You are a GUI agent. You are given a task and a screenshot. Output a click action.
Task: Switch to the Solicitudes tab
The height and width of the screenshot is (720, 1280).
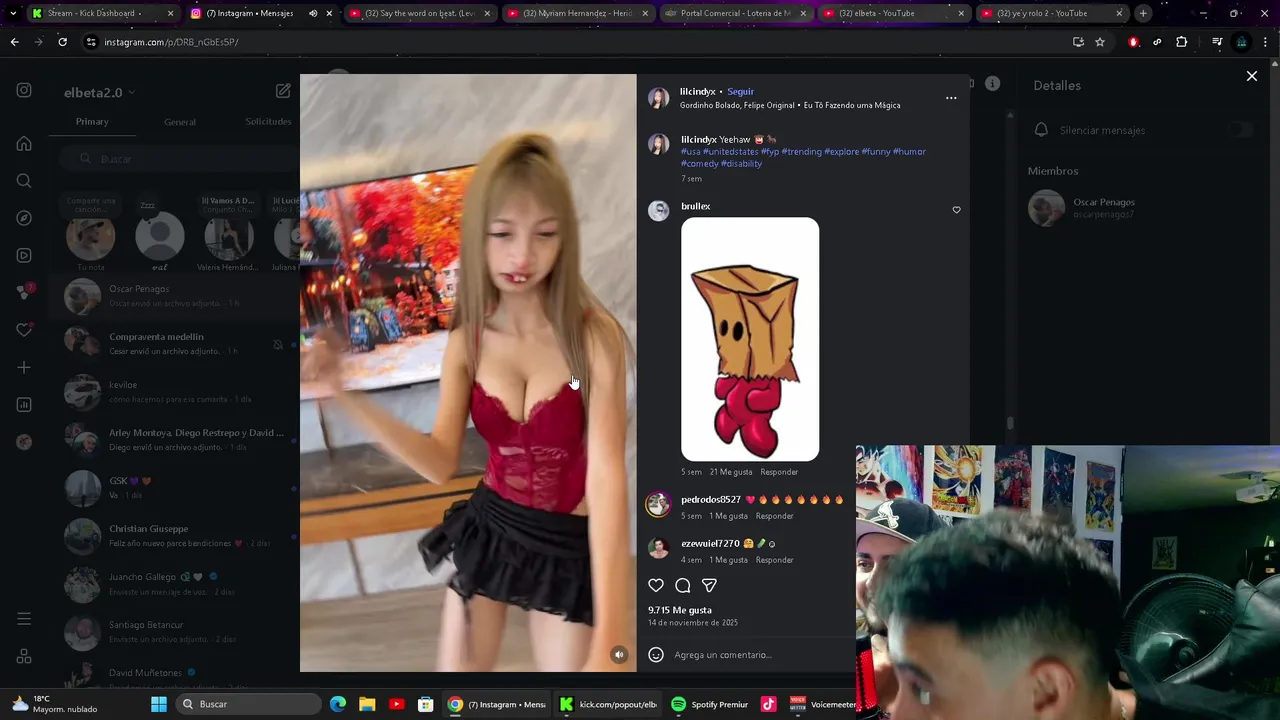[x=268, y=122]
